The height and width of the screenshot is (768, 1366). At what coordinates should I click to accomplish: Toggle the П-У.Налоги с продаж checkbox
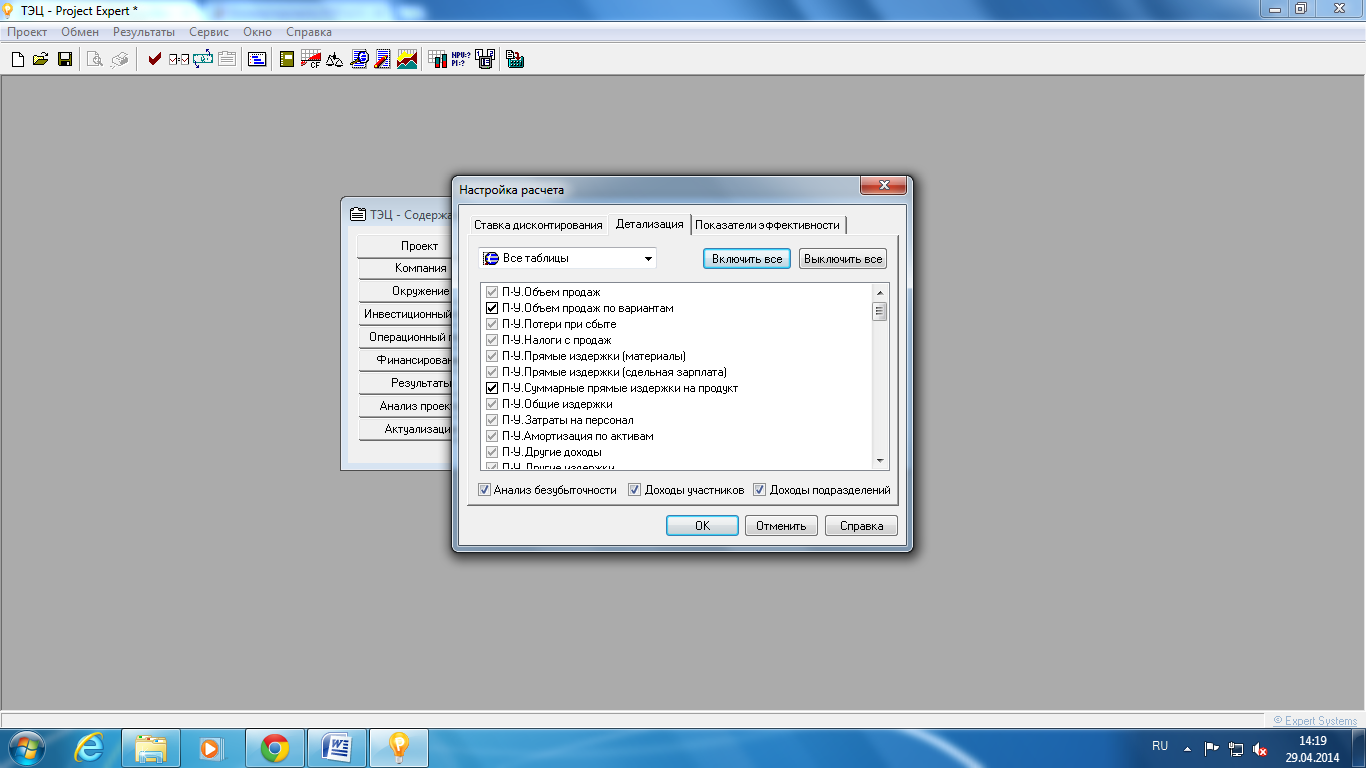pos(492,340)
